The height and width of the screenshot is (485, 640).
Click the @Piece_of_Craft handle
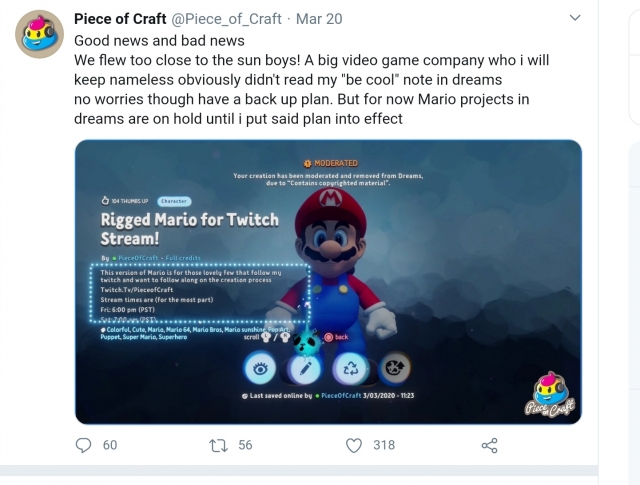[232, 19]
